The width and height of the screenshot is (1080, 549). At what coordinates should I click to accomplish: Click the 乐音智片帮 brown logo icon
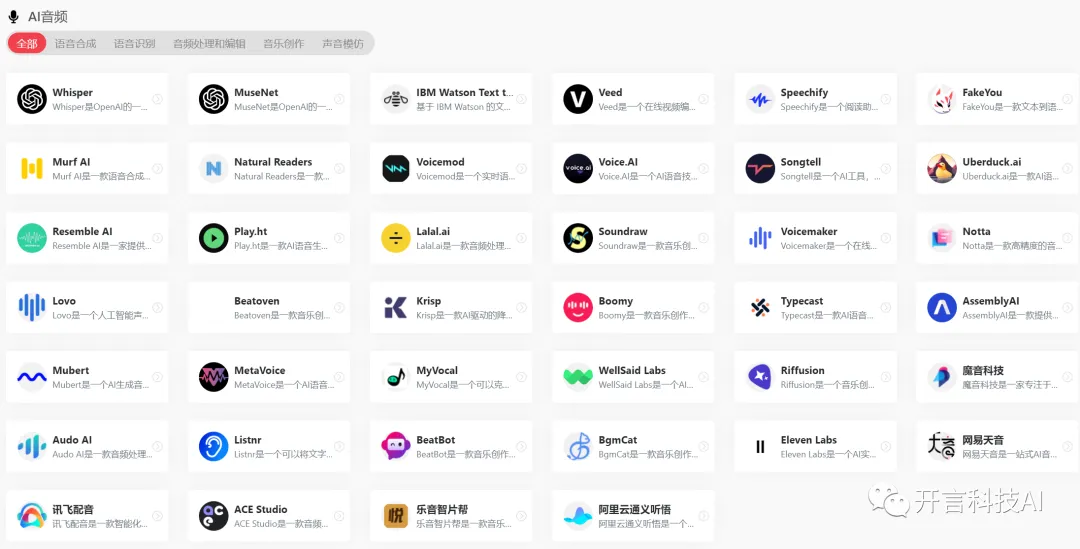tap(396, 517)
